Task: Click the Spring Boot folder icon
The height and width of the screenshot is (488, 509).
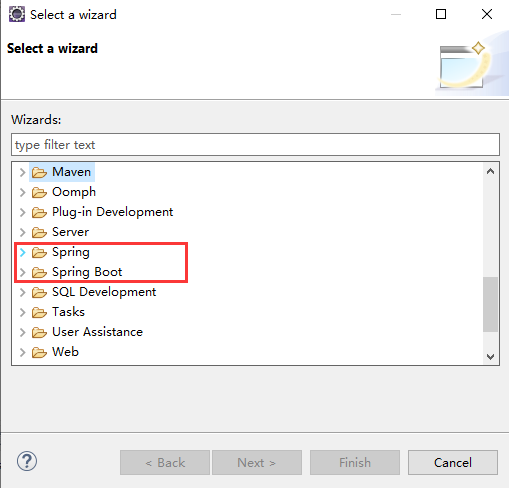Action: click(x=39, y=273)
